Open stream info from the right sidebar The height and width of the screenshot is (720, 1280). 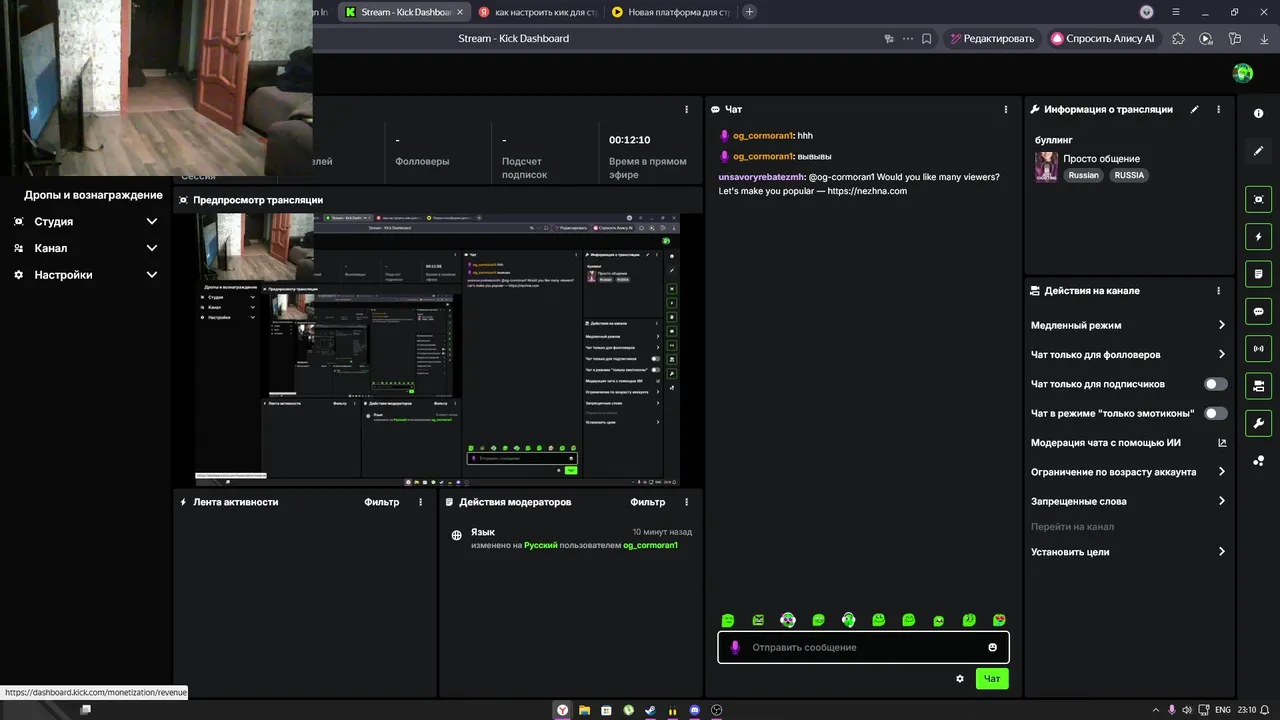(x=1258, y=113)
